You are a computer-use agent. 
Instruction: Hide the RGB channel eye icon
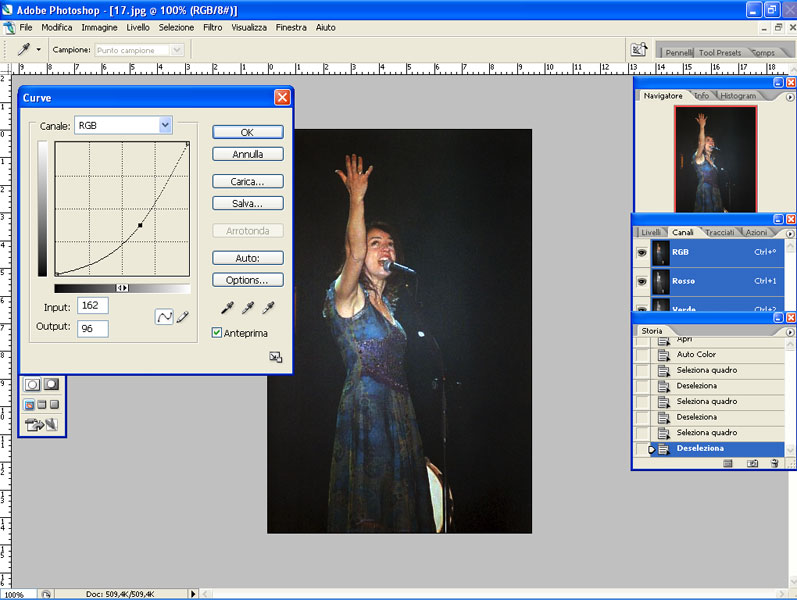click(641, 253)
